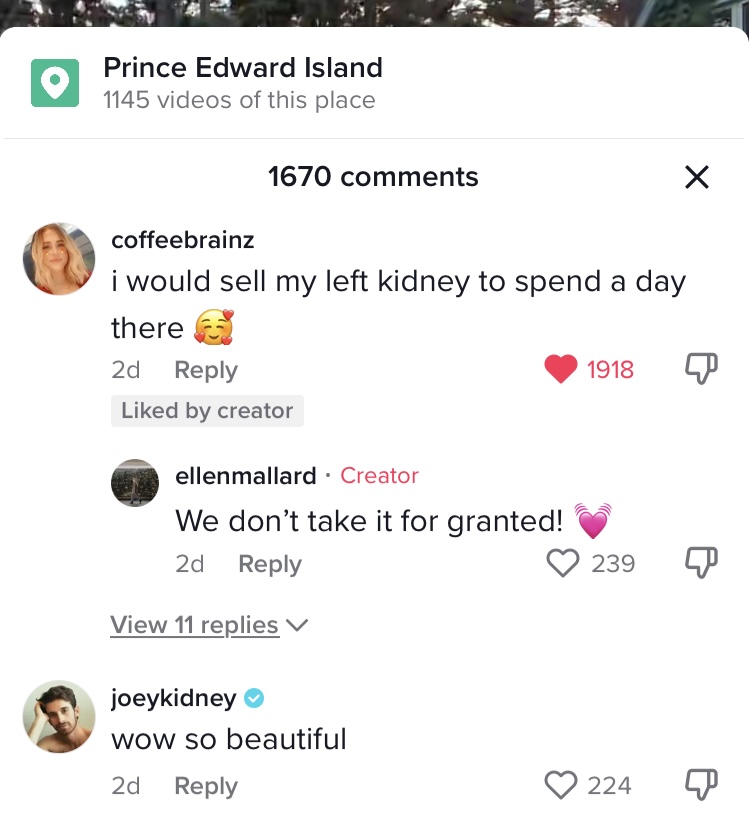Tap joeykidney's verified badge

pyautogui.click(x=254, y=699)
